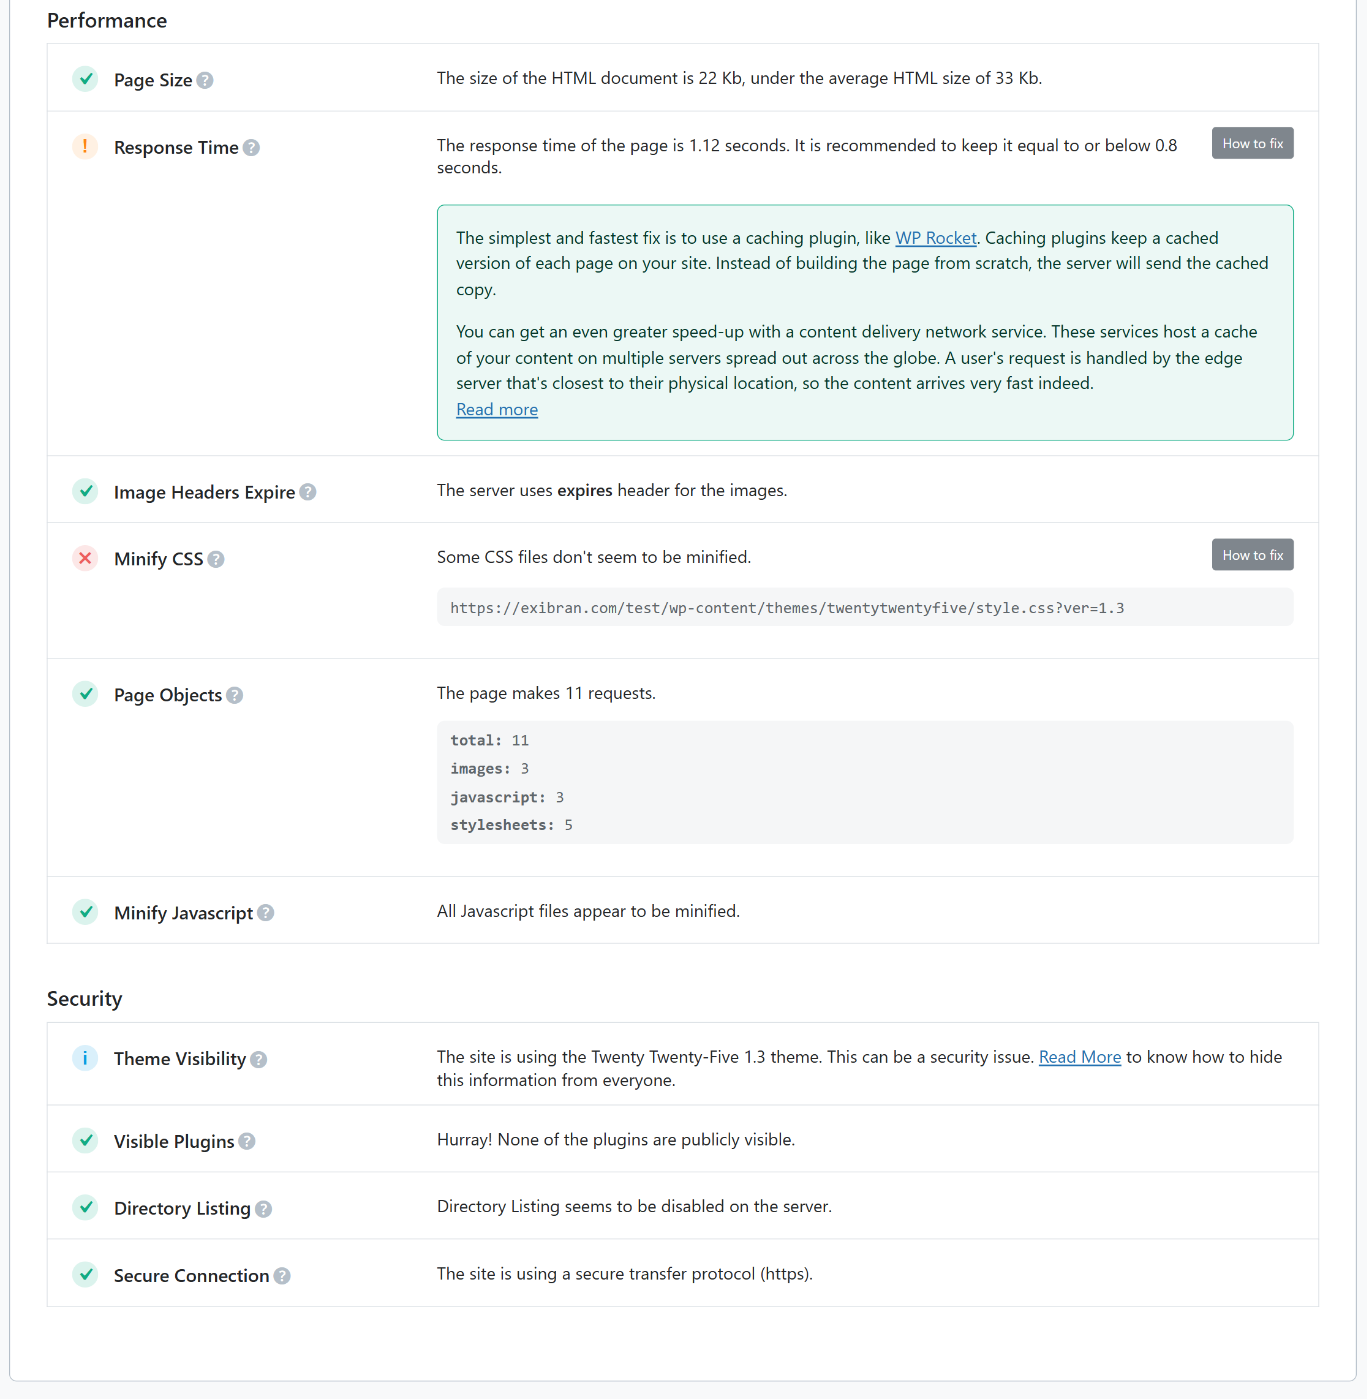
Task: Click the Response Time help icon
Action: tap(253, 147)
